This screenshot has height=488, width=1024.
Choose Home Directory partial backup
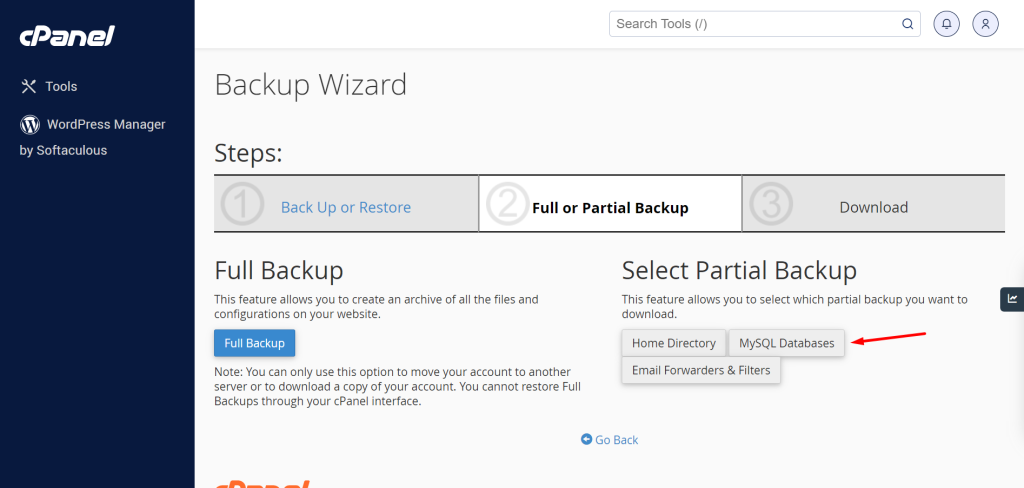pyautogui.click(x=674, y=343)
